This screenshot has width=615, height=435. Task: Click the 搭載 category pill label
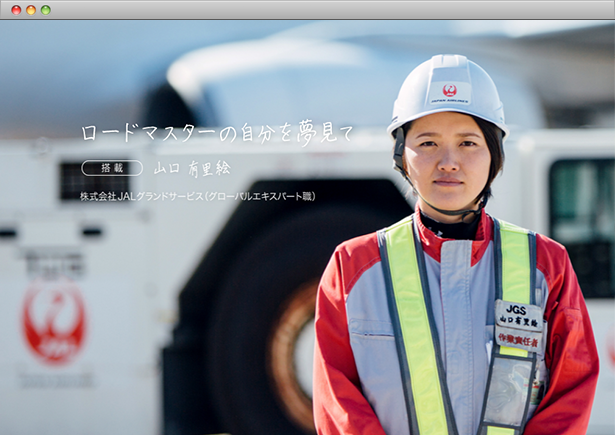pos(112,168)
